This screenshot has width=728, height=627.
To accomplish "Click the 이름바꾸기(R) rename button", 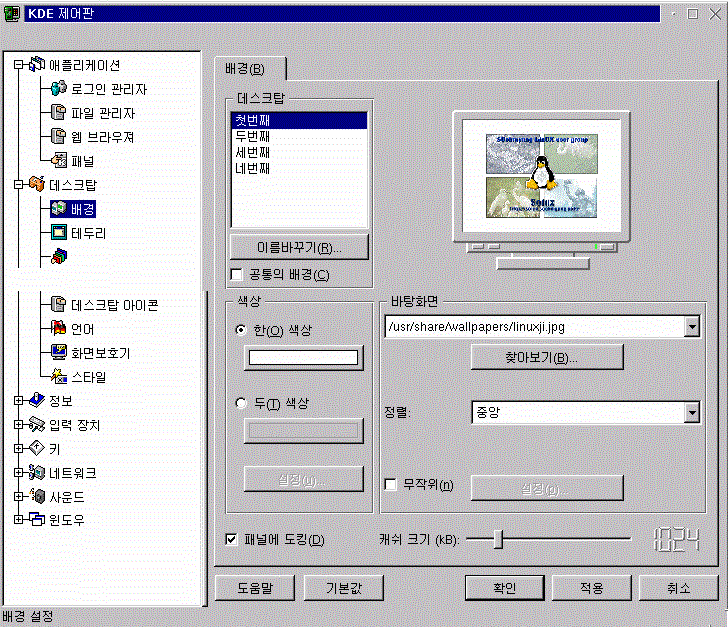I will click(299, 248).
